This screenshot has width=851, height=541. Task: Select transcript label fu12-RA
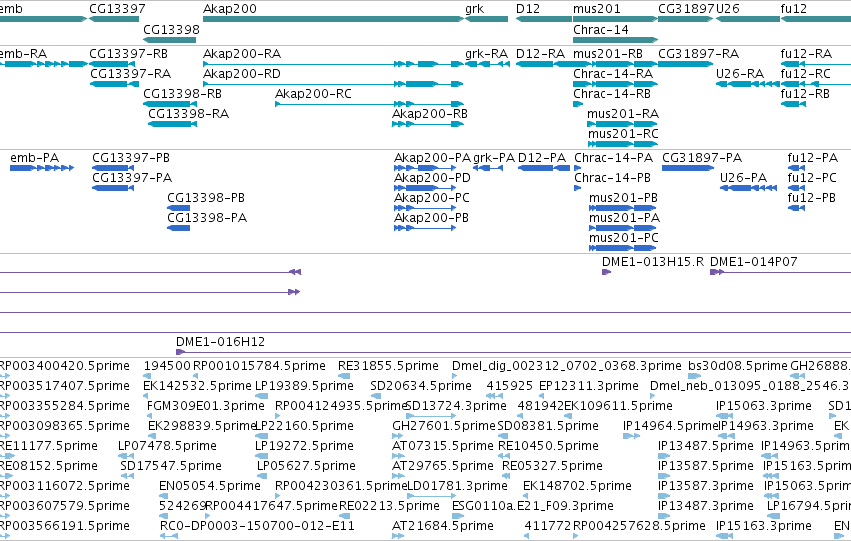point(806,54)
